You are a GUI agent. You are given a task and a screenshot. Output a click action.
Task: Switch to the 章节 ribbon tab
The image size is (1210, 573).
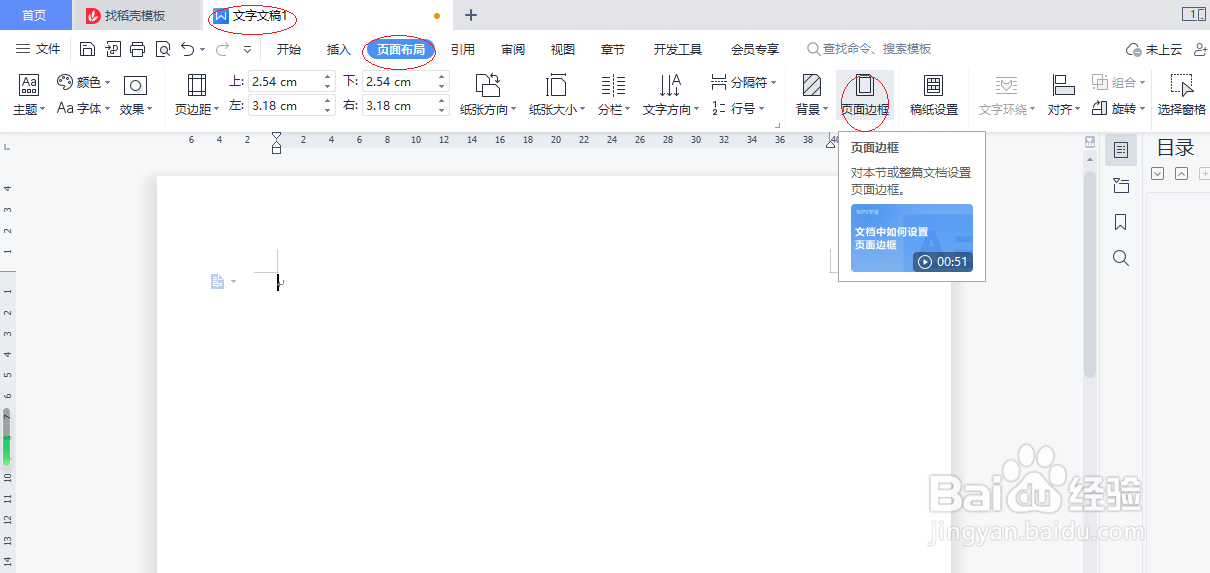point(613,49)
